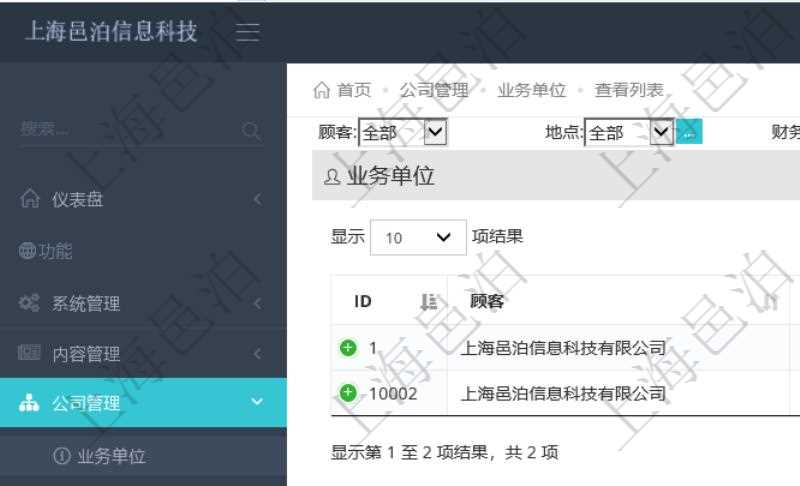
Task: Expand the 内容管理 menu chevron
Action: (x=258, y=353)
